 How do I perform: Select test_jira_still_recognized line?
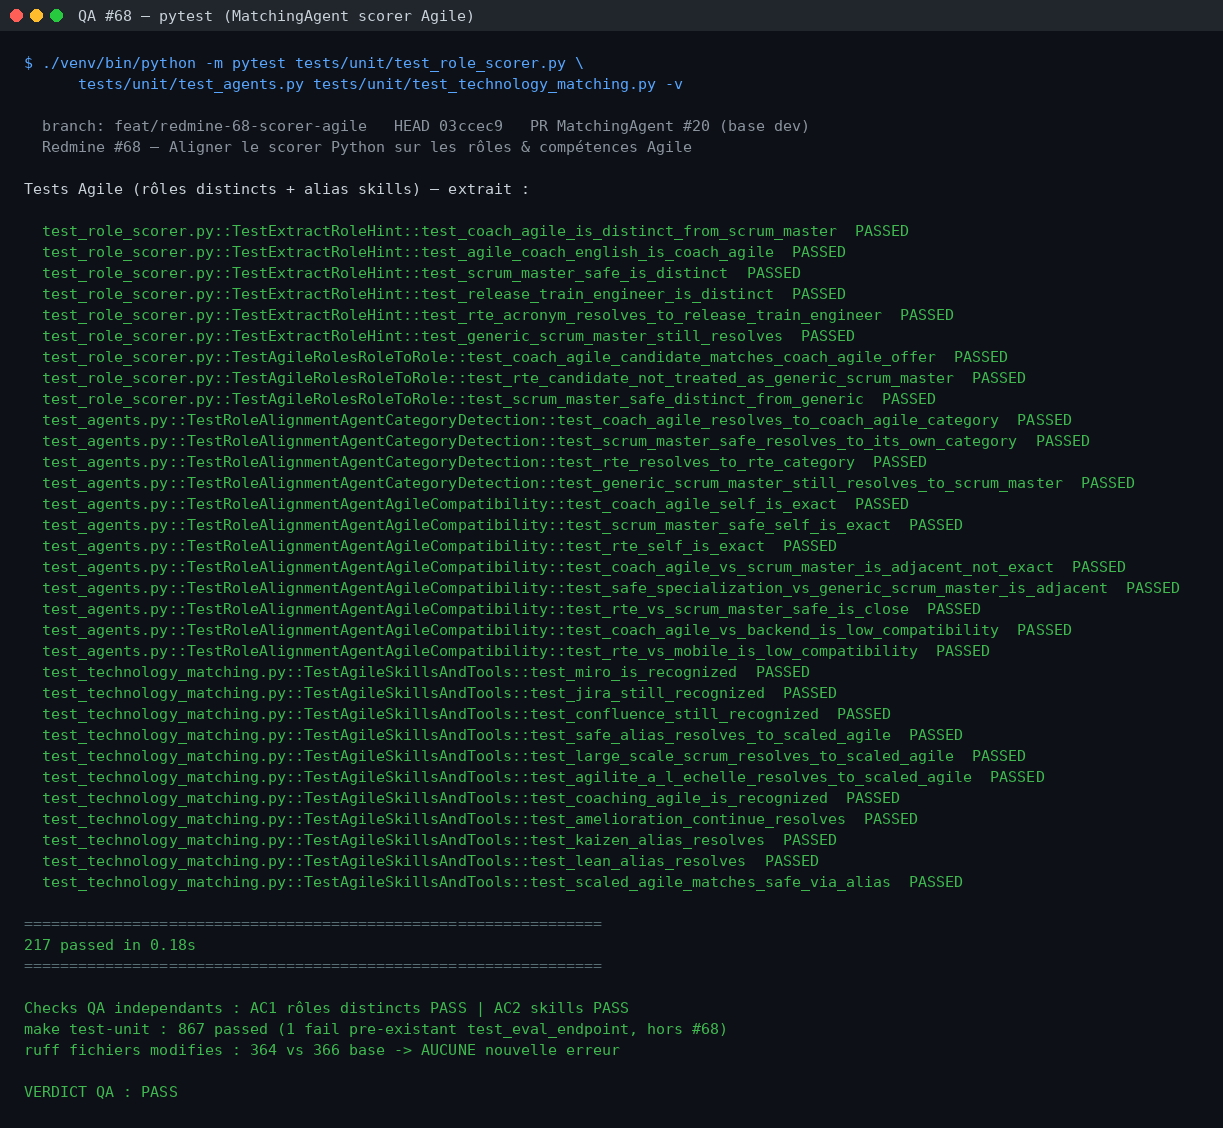click(x=439, y=693)
